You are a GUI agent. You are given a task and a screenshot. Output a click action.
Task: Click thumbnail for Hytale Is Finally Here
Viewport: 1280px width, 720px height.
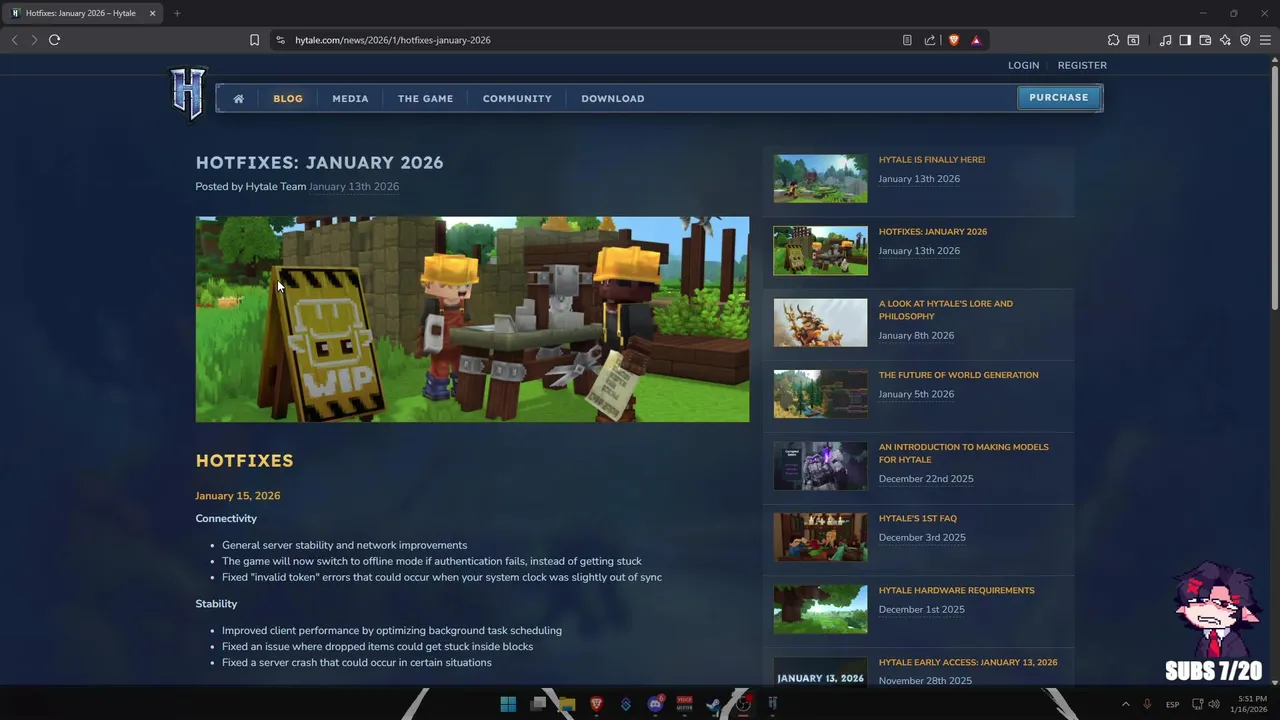(820, 179)
